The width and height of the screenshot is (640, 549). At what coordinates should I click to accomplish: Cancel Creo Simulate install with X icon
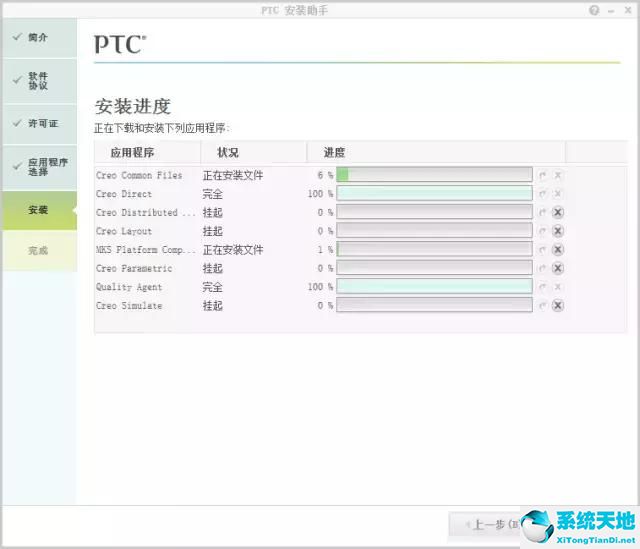click(x=558, y=305)
